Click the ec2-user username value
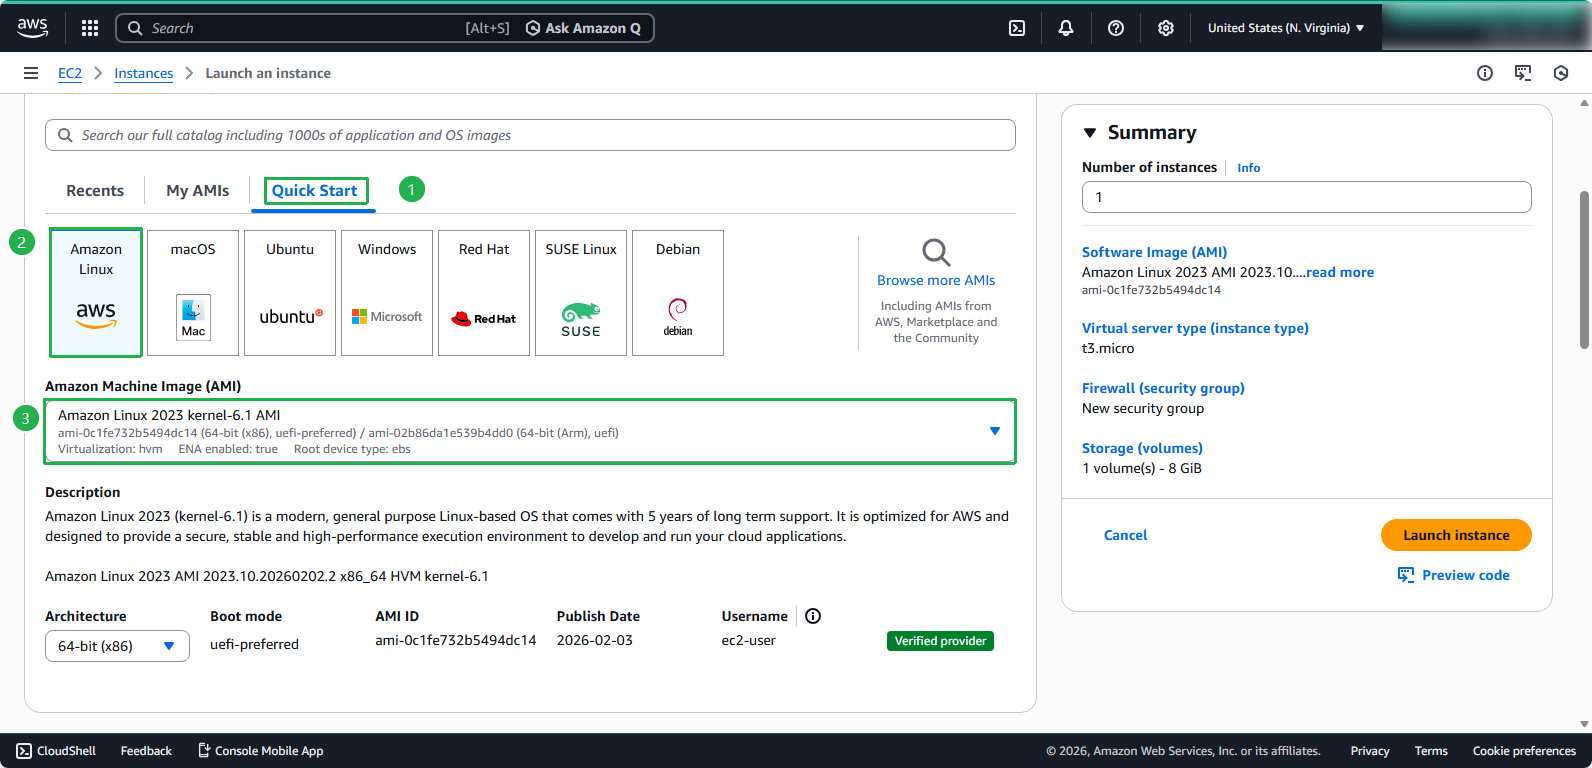This screenshot has width=1592, height=768. coord(749,640)
